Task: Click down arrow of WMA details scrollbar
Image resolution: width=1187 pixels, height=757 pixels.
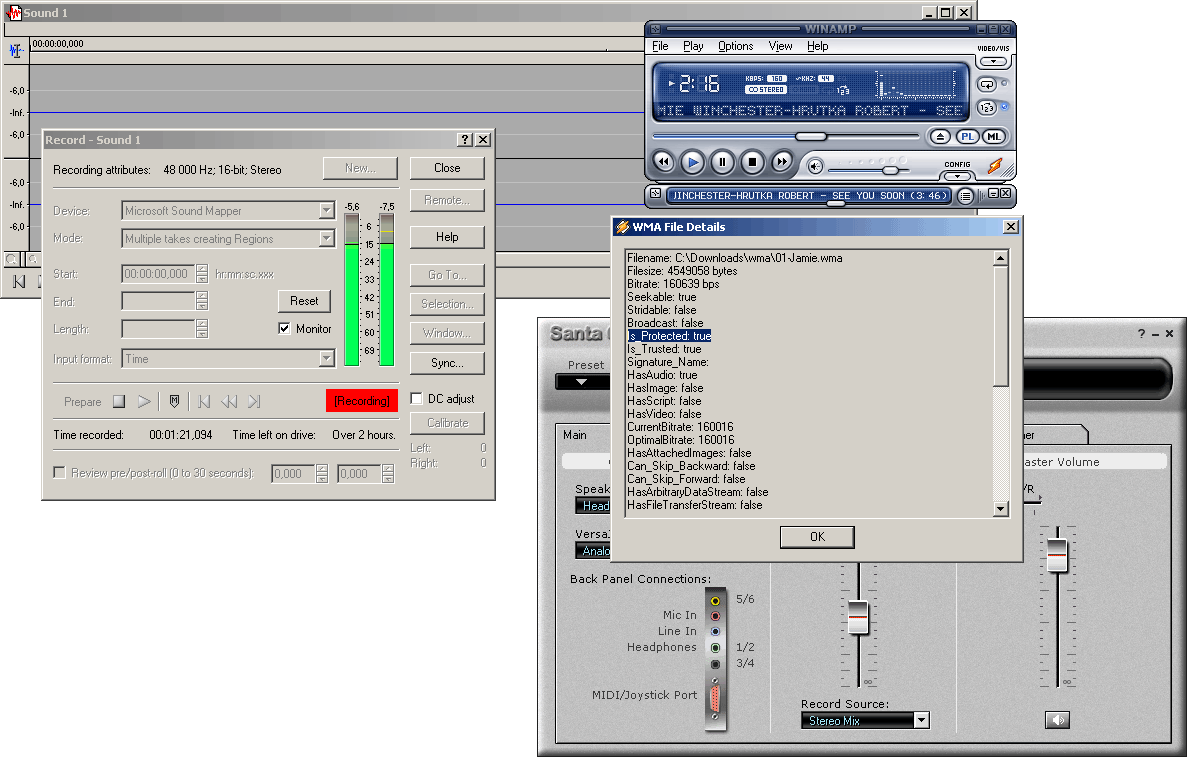Action: pyautogui.click(x=1001, y=509)
